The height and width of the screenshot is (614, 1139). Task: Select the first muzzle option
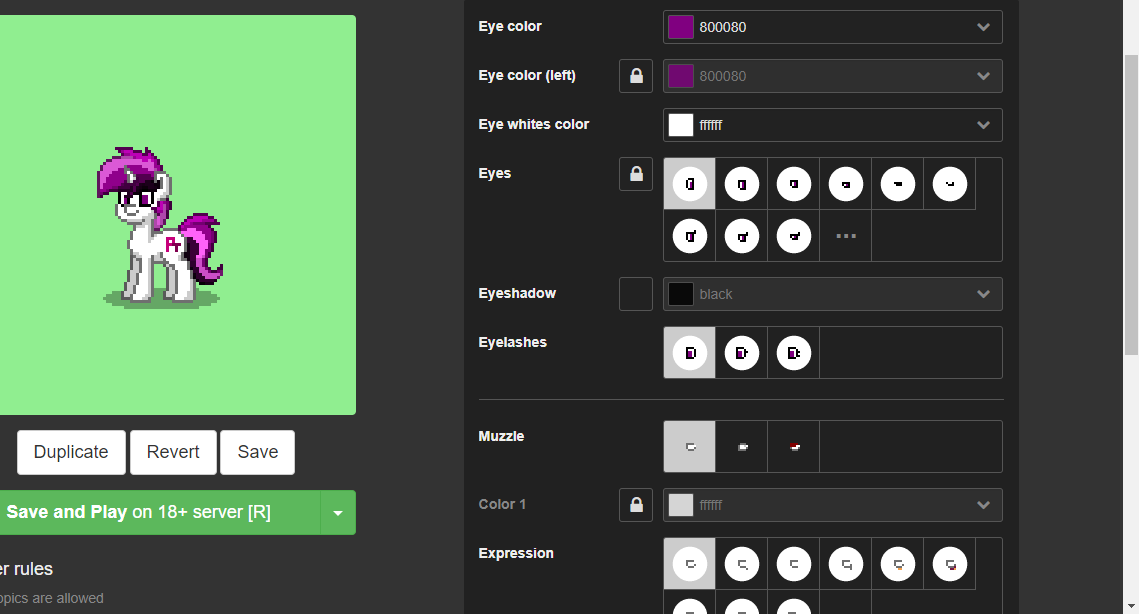(x=689, y=447)
